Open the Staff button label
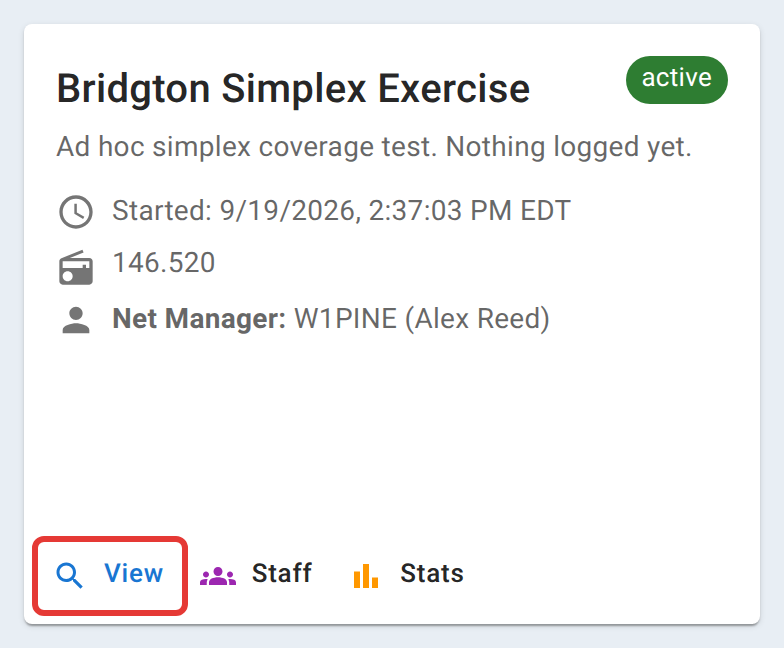This screenshot has height=648, width=784. tap(282, 573)
